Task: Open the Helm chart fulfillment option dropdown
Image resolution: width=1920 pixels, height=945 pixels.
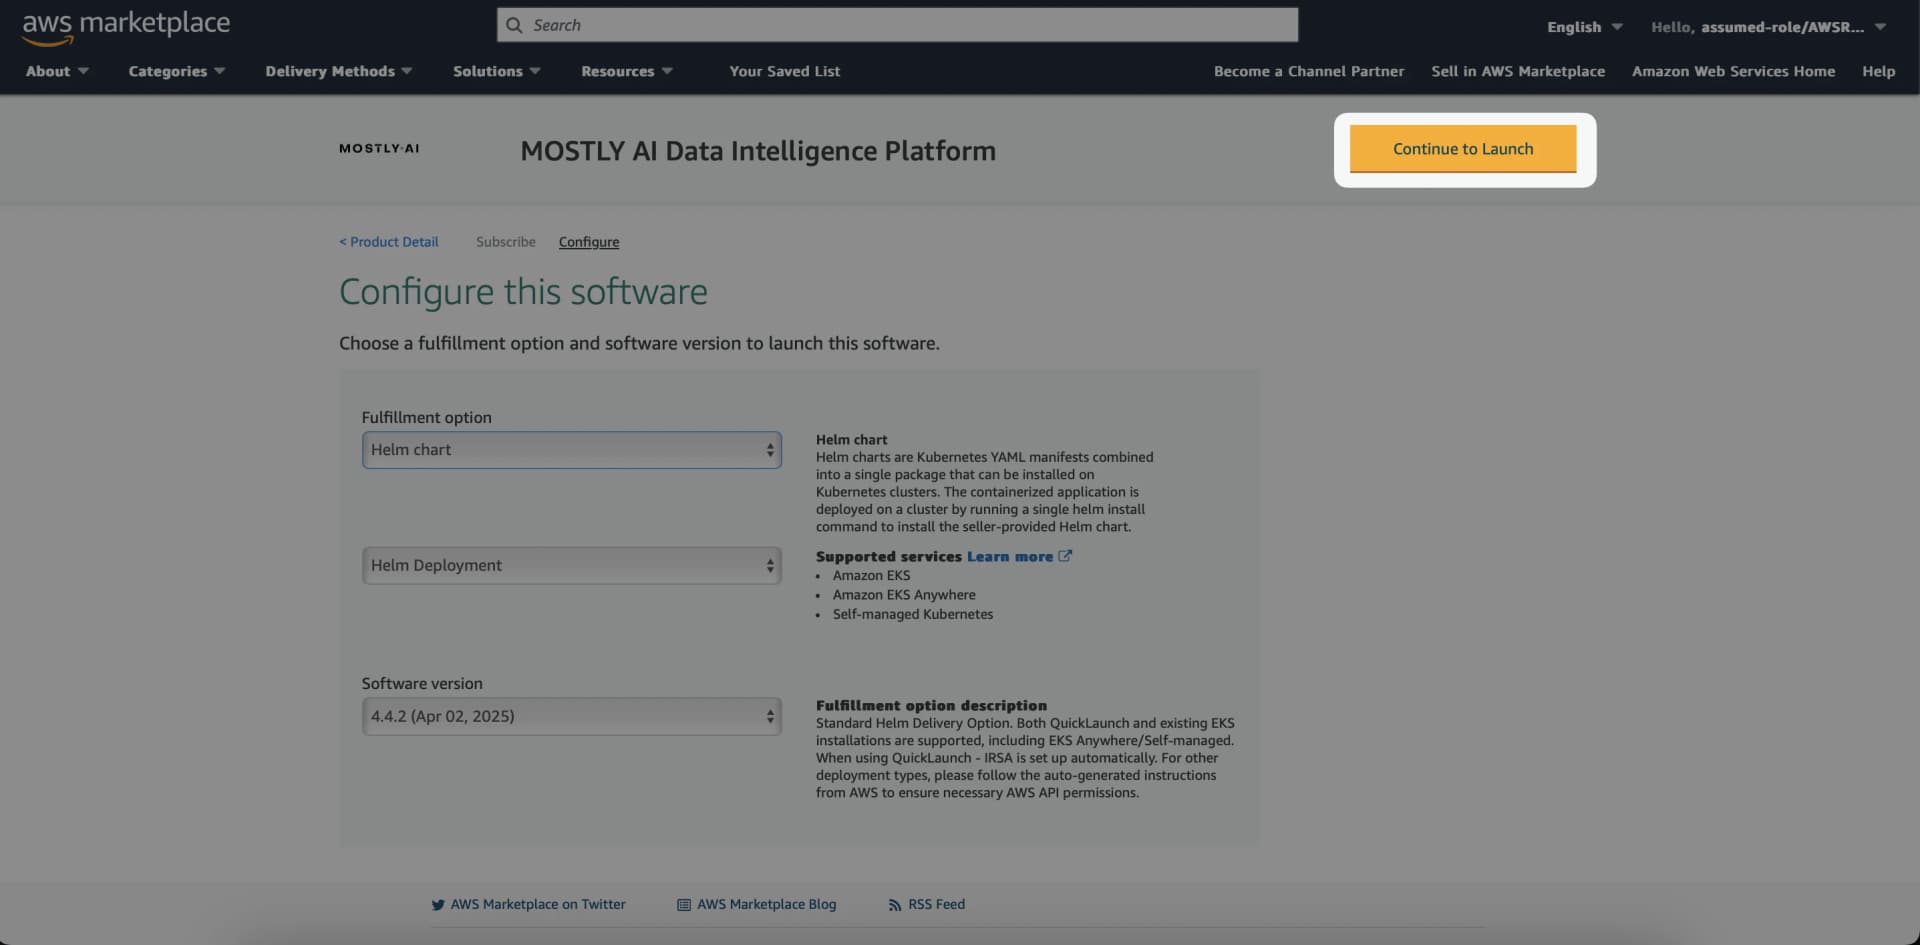Action: click(572, 450)
